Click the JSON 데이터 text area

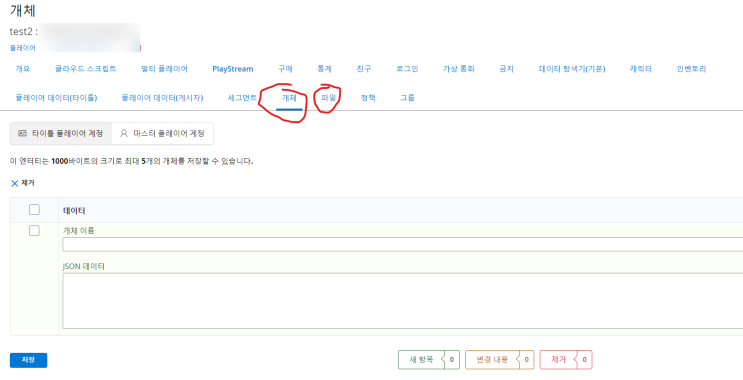(x=403, y=301)
